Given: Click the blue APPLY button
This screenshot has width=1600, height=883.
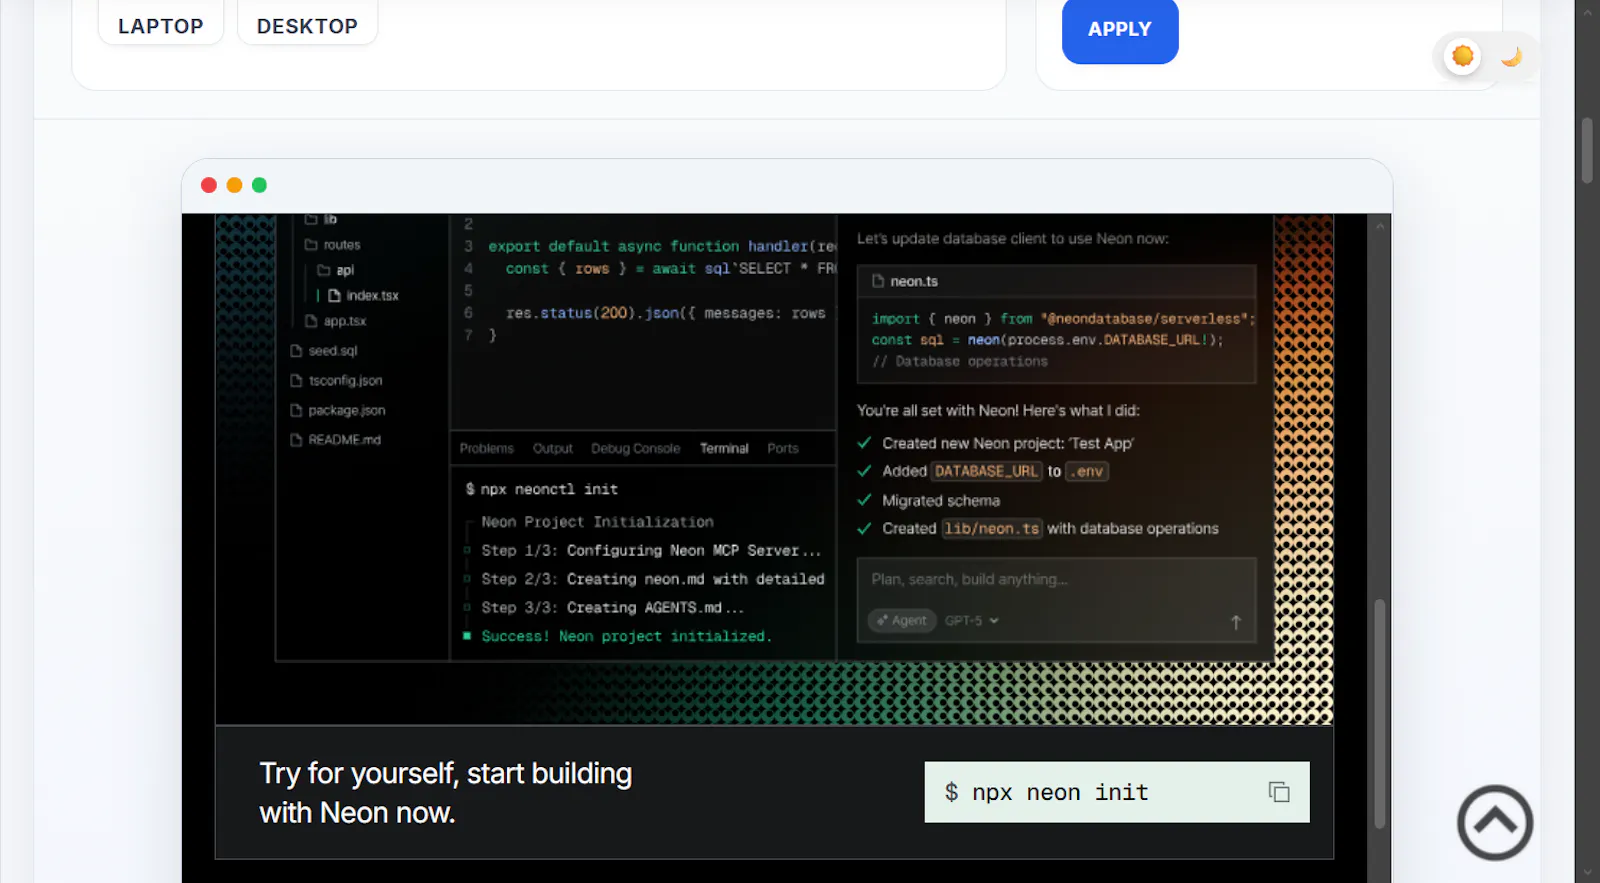Looking at the screenshot, I should 1120,30.
